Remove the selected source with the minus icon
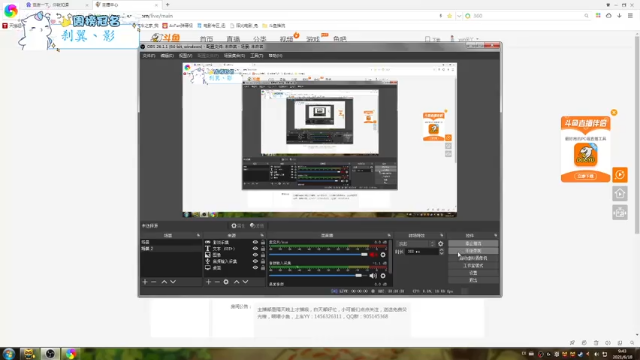The height and width of the screenshot is (360, 640). click(x=217, y=282)
